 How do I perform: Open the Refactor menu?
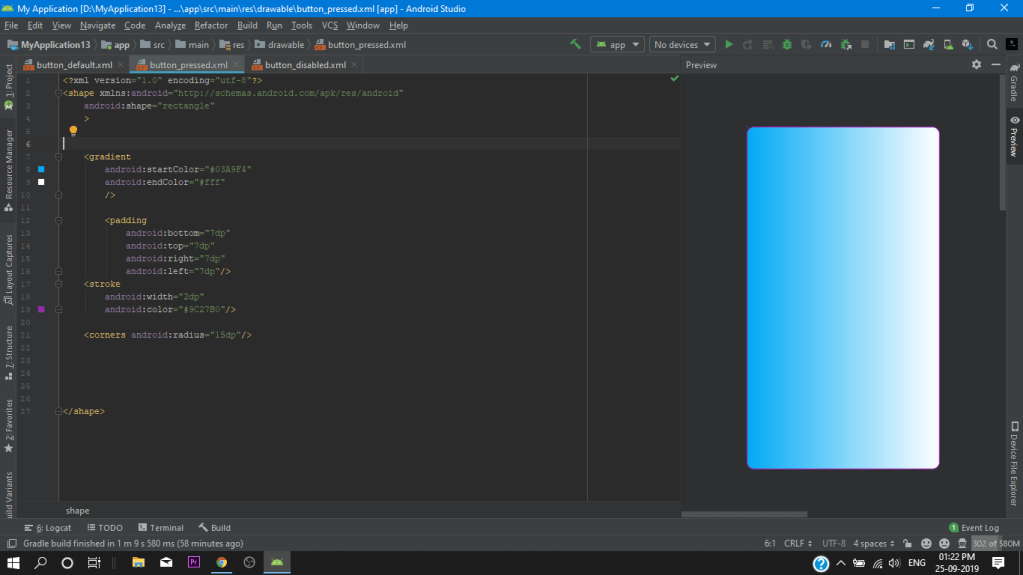[211, 25]
